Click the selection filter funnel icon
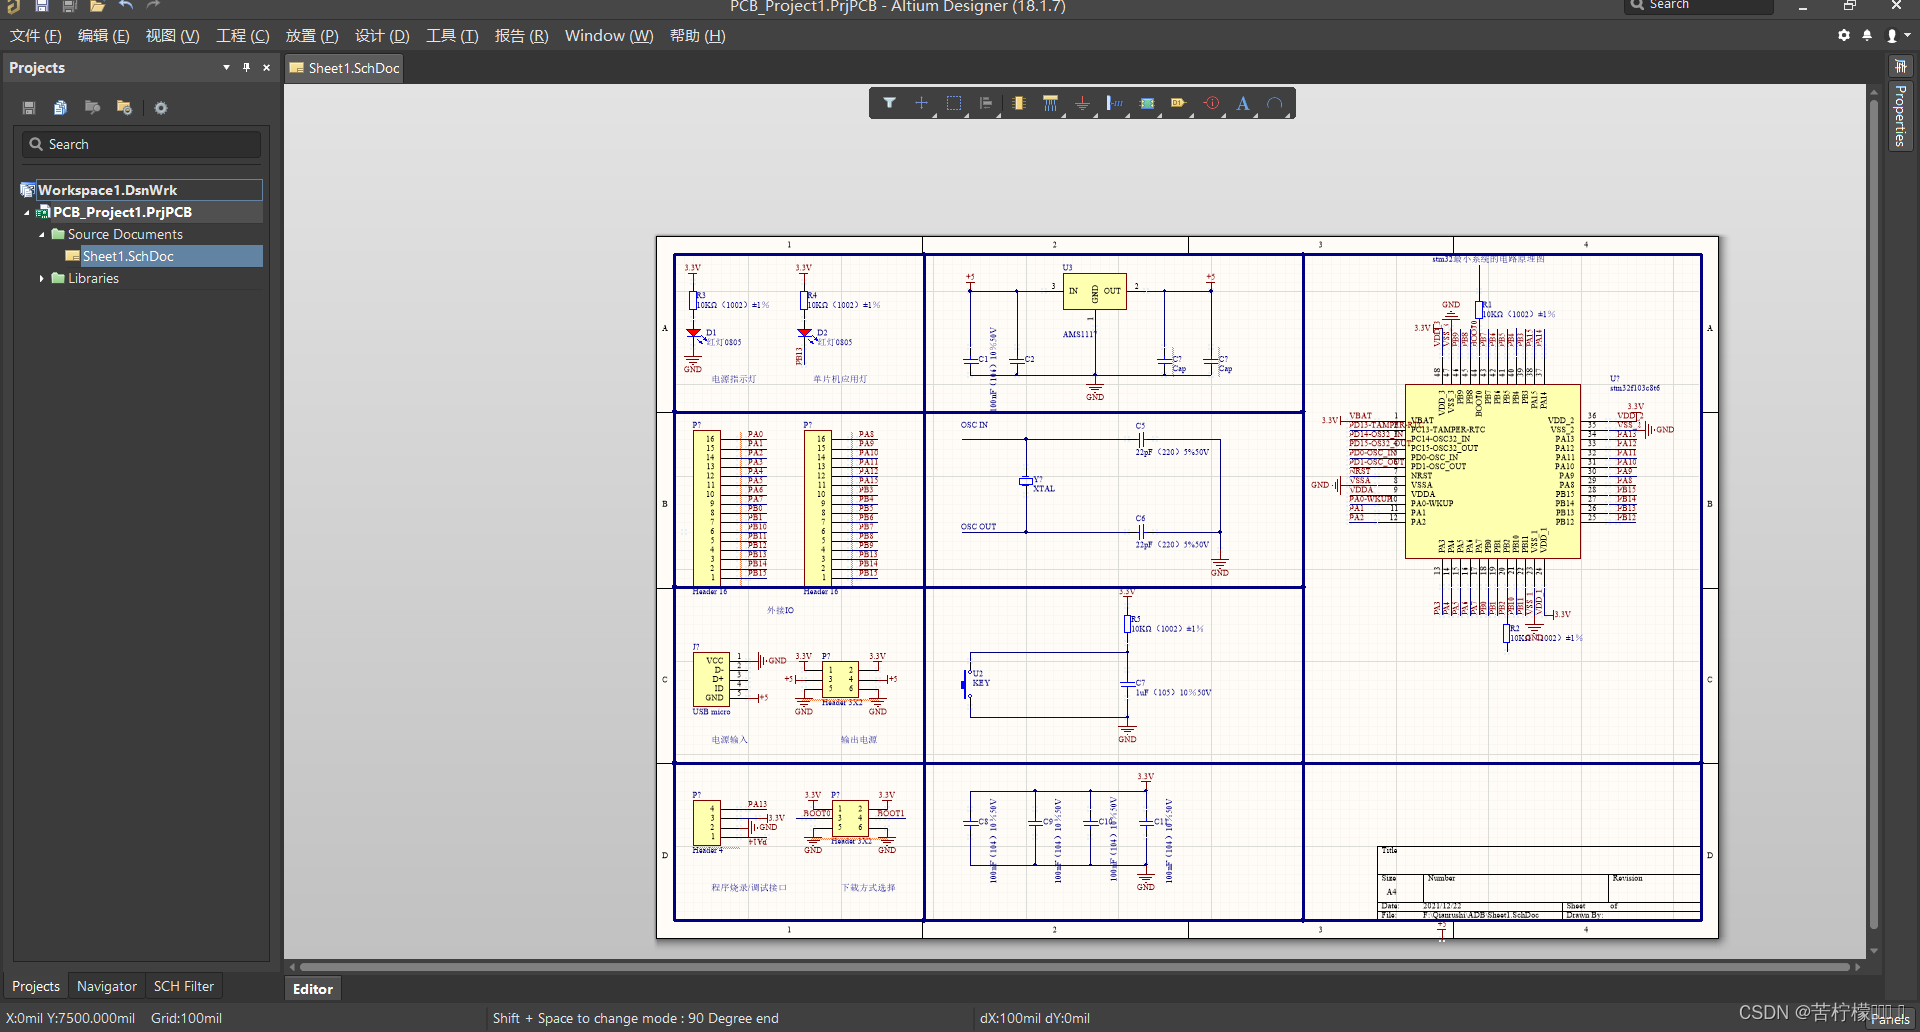Image resolution: width=1920 pixels, height=1032 pixels. 889,103
